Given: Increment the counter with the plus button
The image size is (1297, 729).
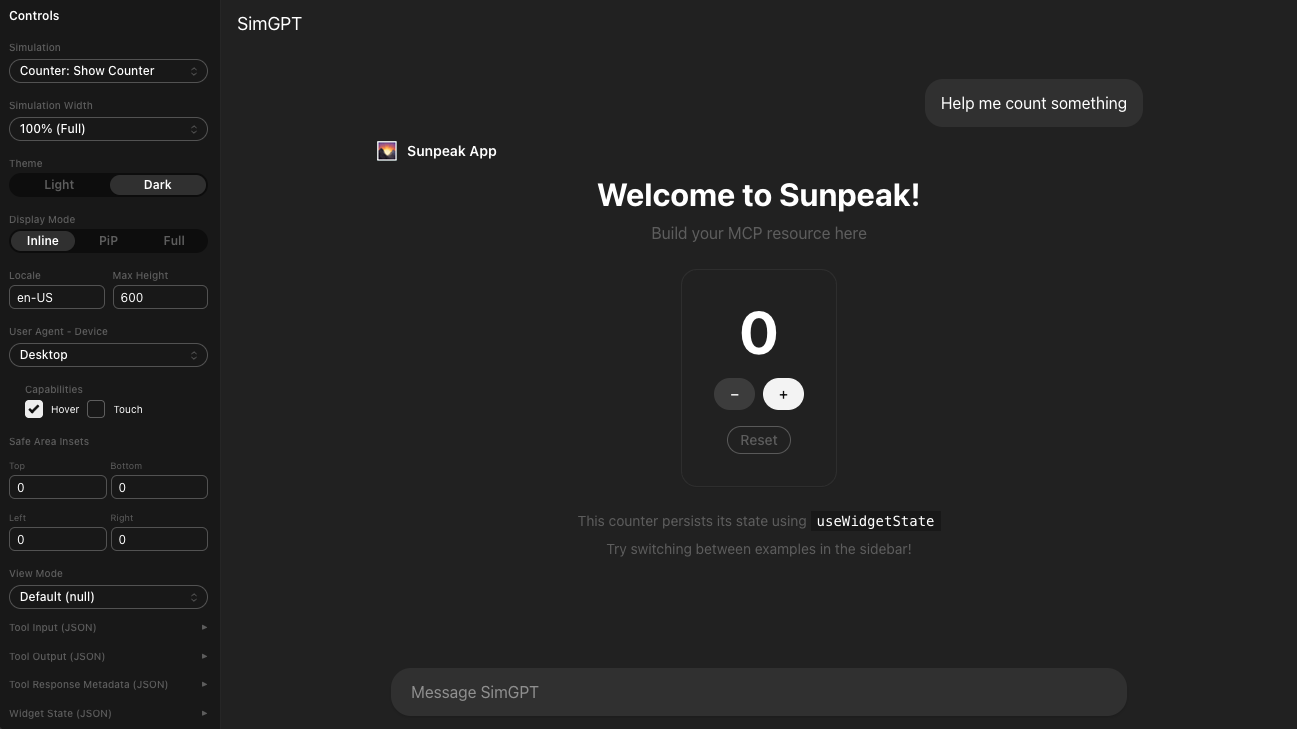Looking at the screenshot, I should click(783, 394).
